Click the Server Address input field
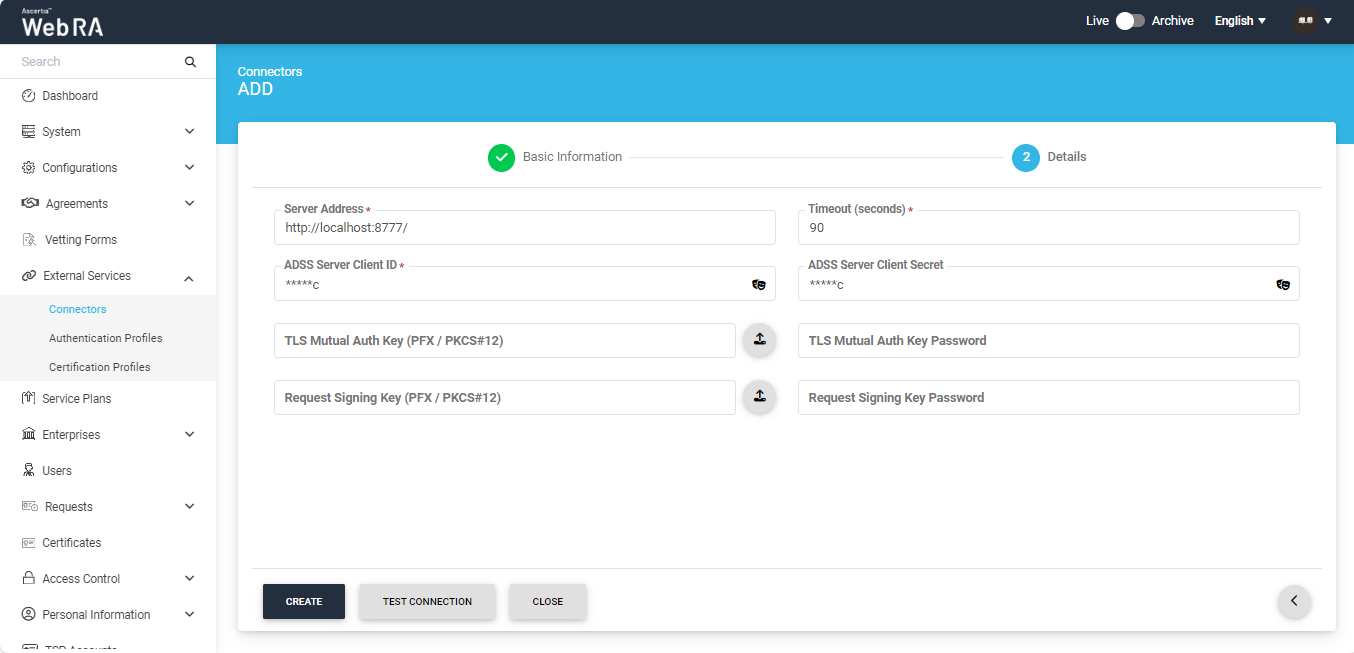 524,228
